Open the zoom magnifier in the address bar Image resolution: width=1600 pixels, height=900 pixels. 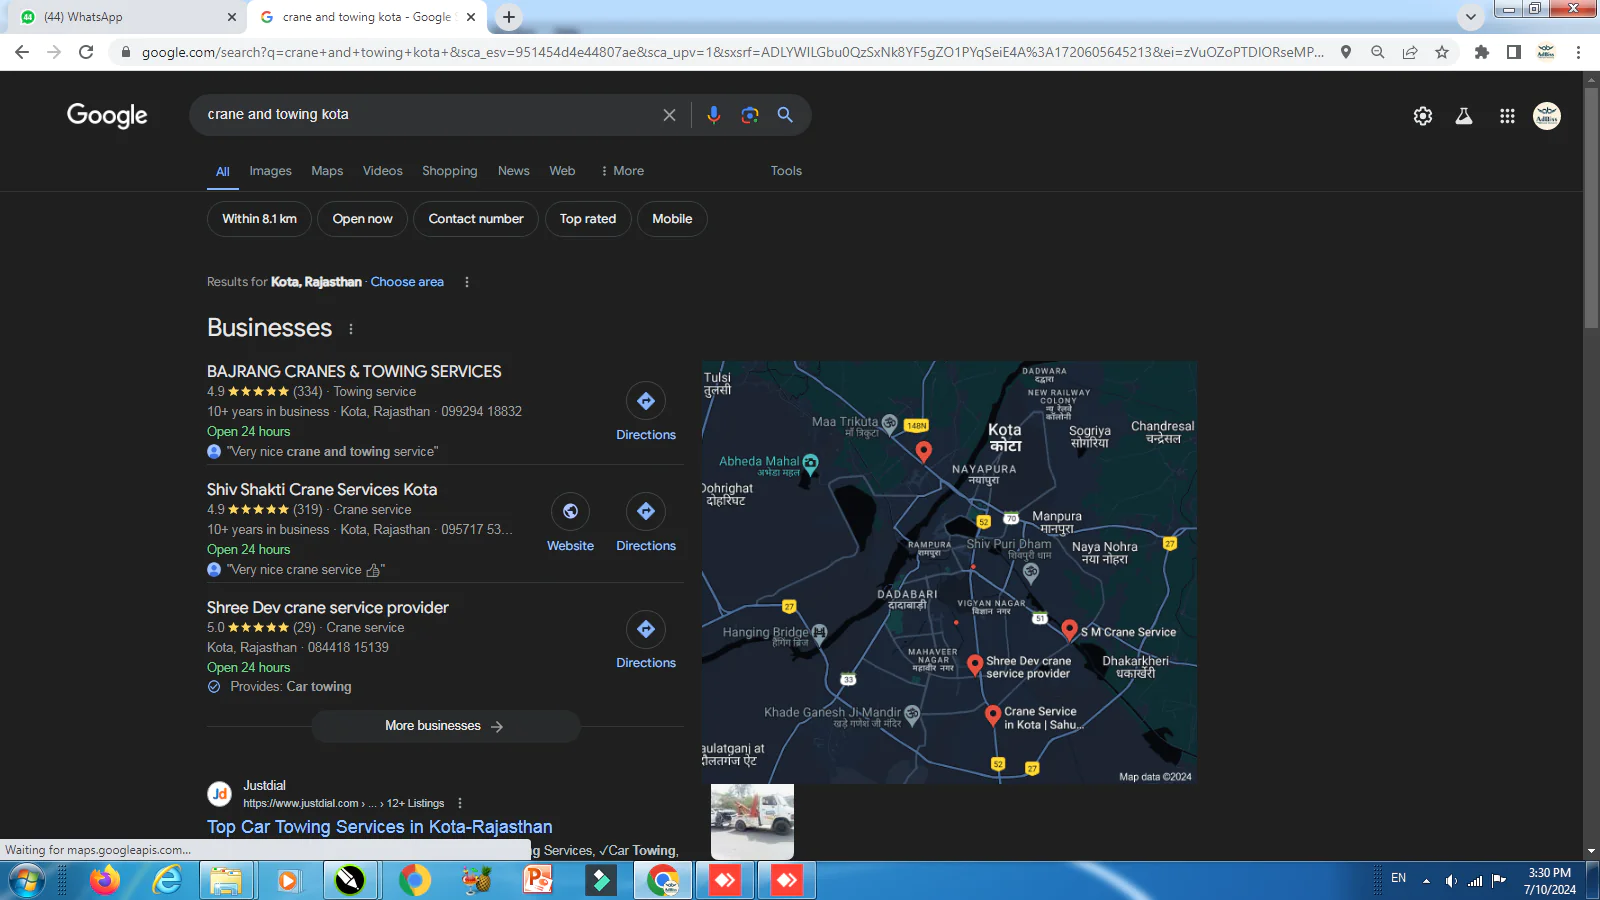coord(1378,52)
